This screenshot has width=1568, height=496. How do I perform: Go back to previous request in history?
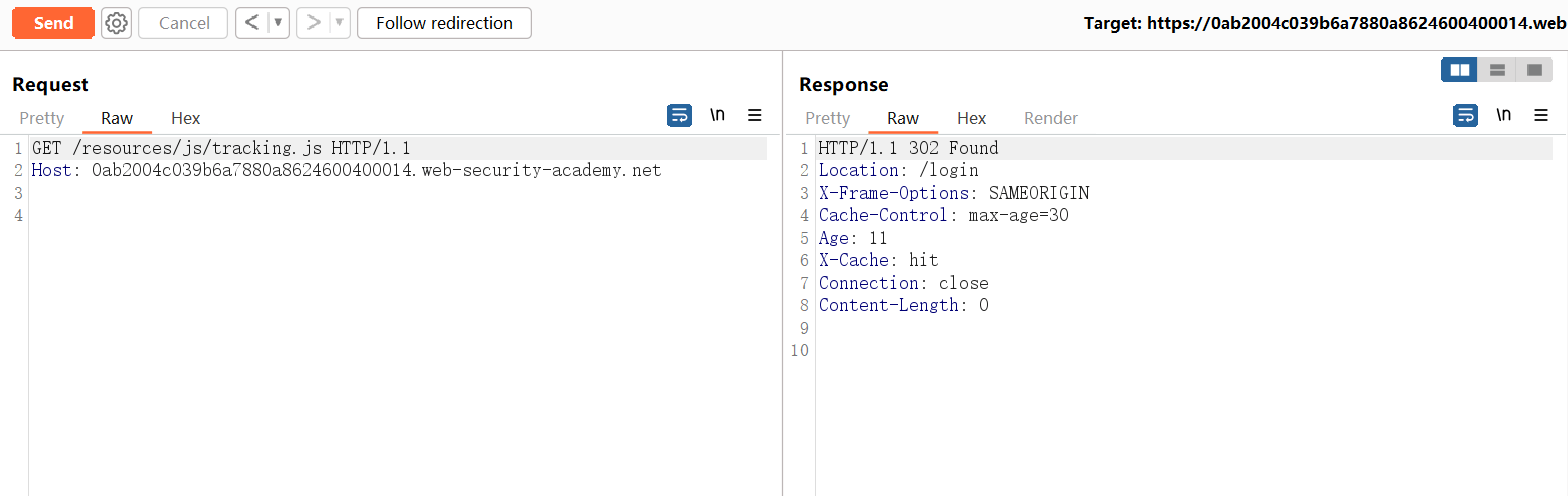252,23
